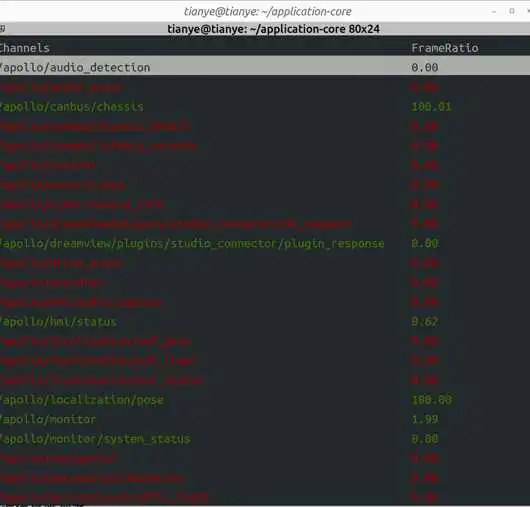Click the 9.62 frame ratio for hmi/status
This screenshot has height=507, width=530.
click(425, 321)
